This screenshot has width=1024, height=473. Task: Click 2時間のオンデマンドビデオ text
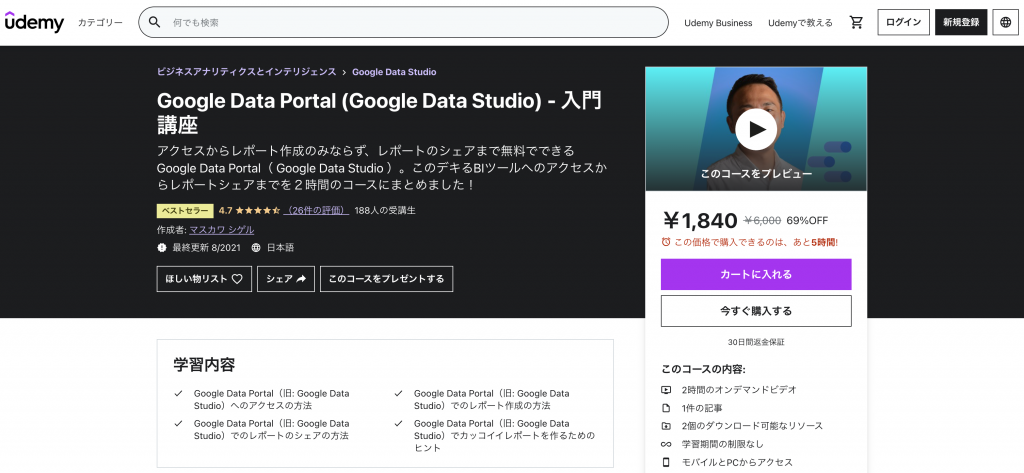(739, 390)
